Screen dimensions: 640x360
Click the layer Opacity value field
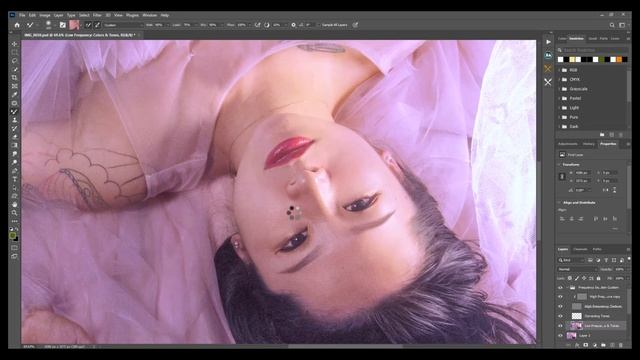click(x=620, y=269)
